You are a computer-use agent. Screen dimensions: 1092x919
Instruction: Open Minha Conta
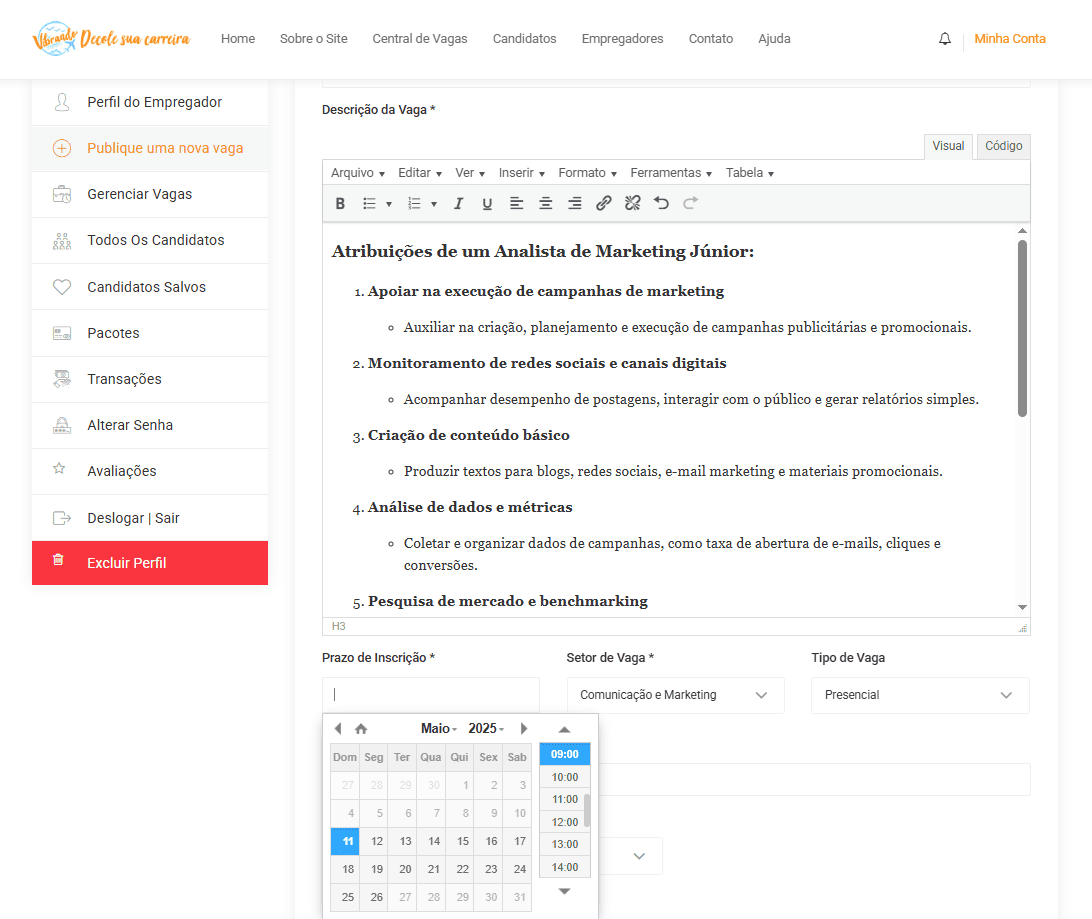tap(1010, 39)
